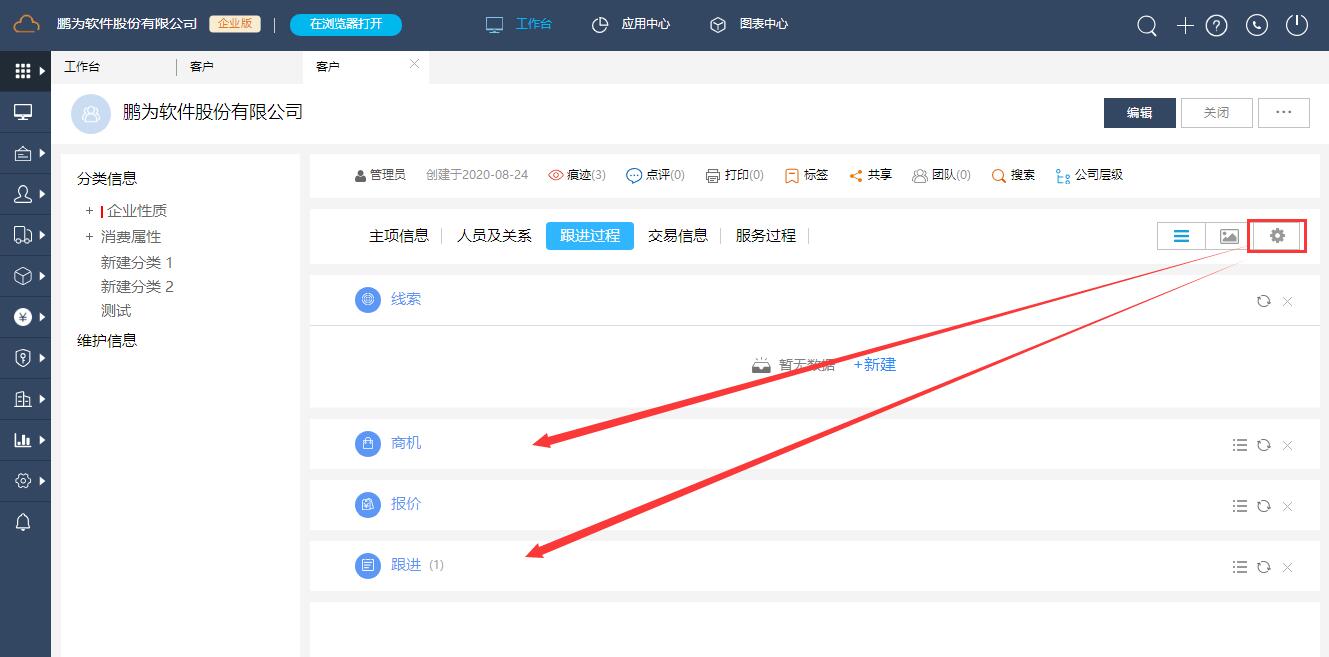
Task: Click +新建 link to create a lead
Action: (x=875, y=365)
